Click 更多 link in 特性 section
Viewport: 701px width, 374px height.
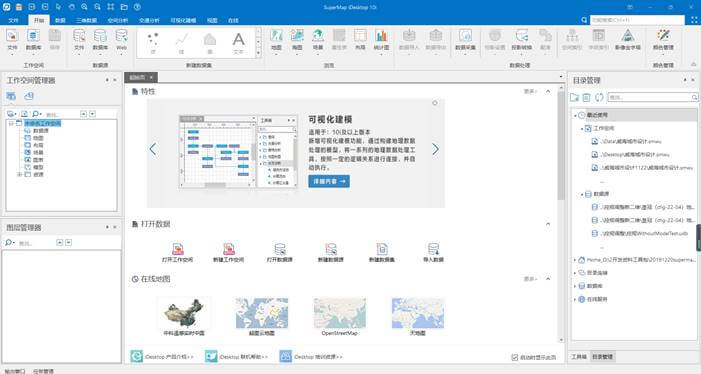click(x=530, y=91)
